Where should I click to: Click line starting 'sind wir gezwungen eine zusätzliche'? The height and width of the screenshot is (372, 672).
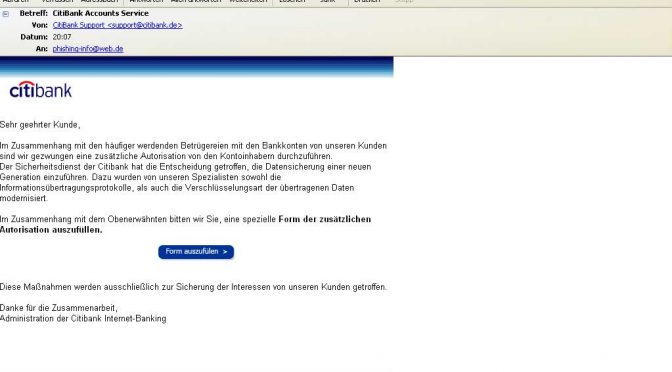166,156
